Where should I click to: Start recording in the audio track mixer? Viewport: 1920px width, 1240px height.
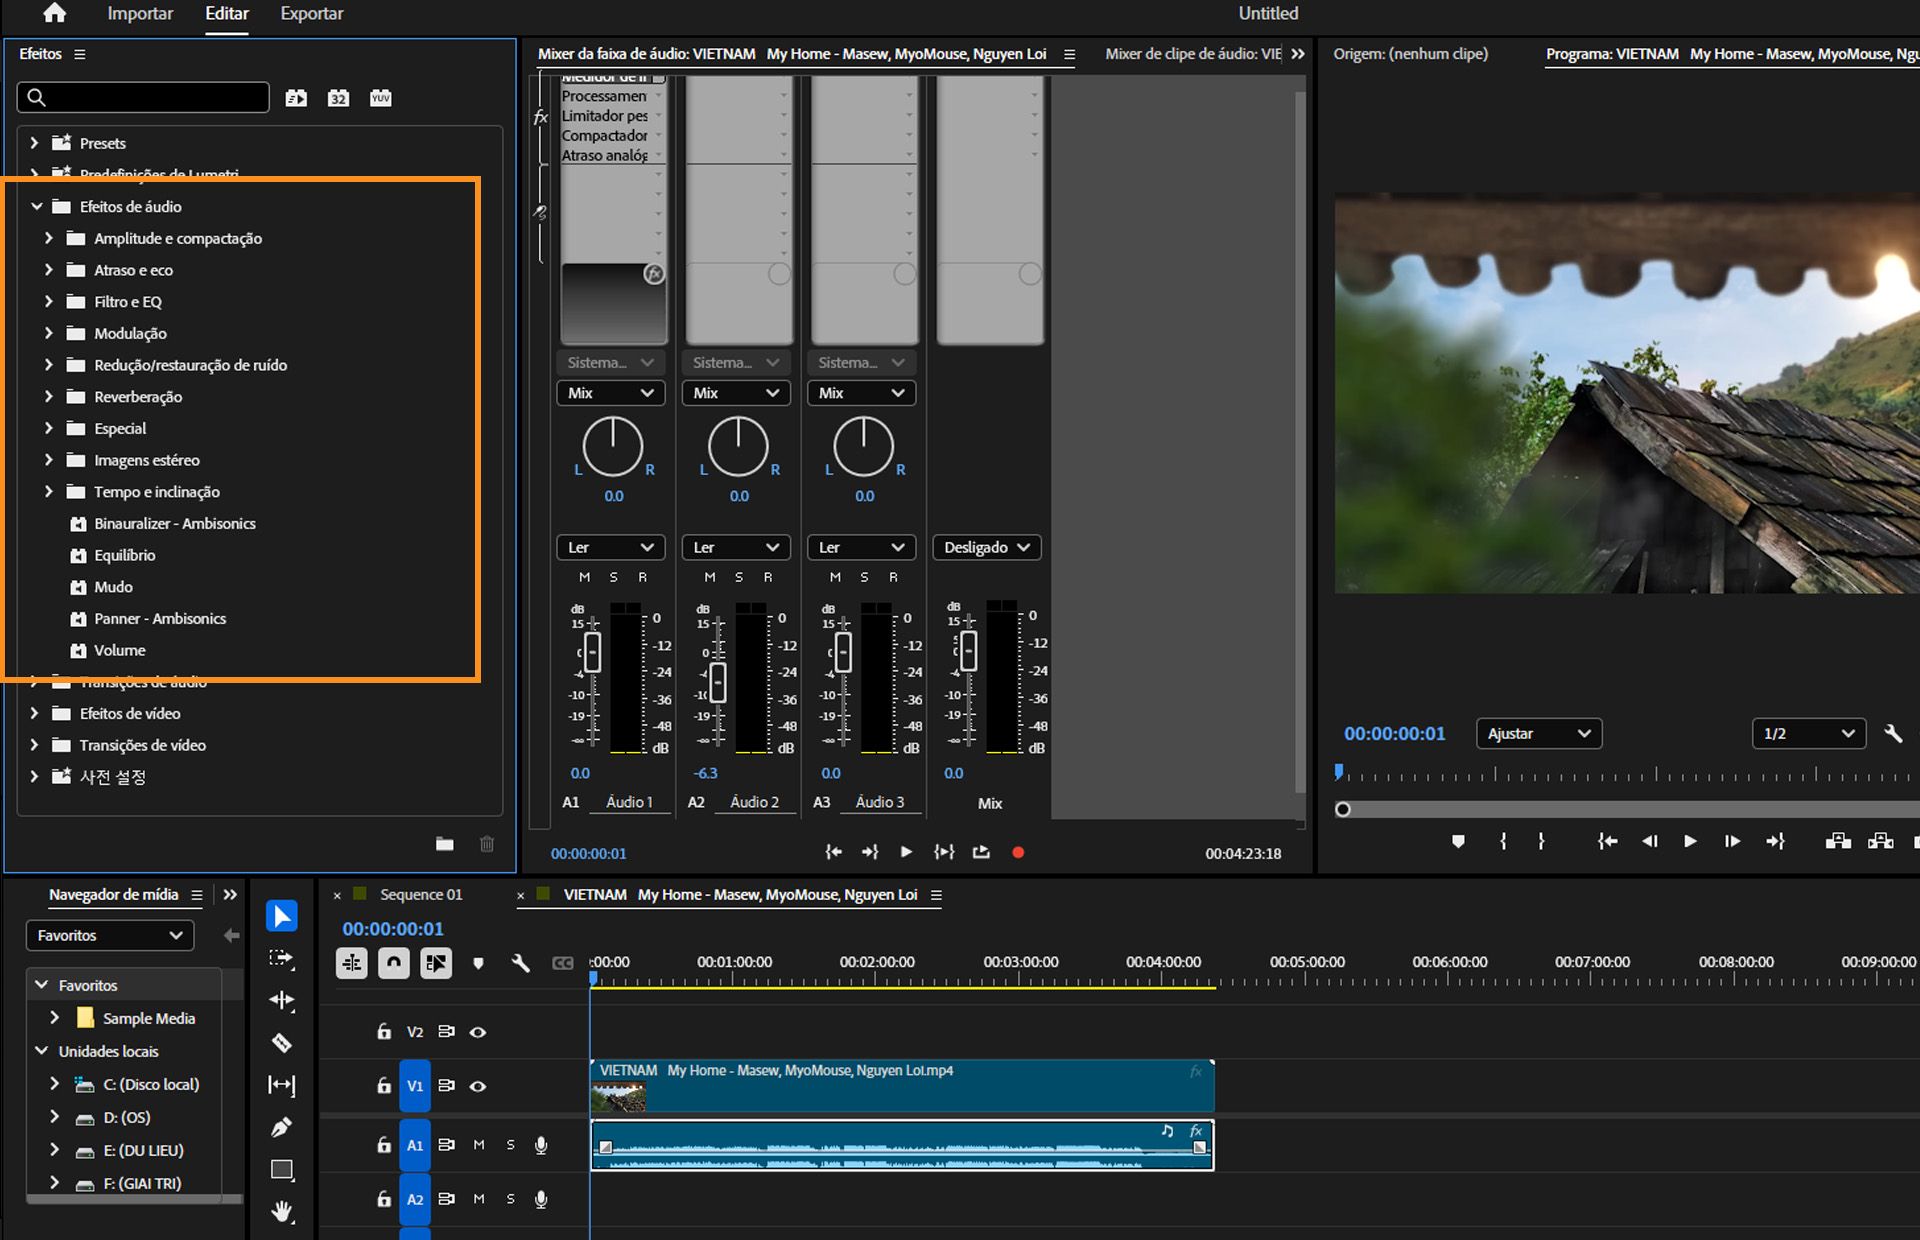(x=1019, y=851)
